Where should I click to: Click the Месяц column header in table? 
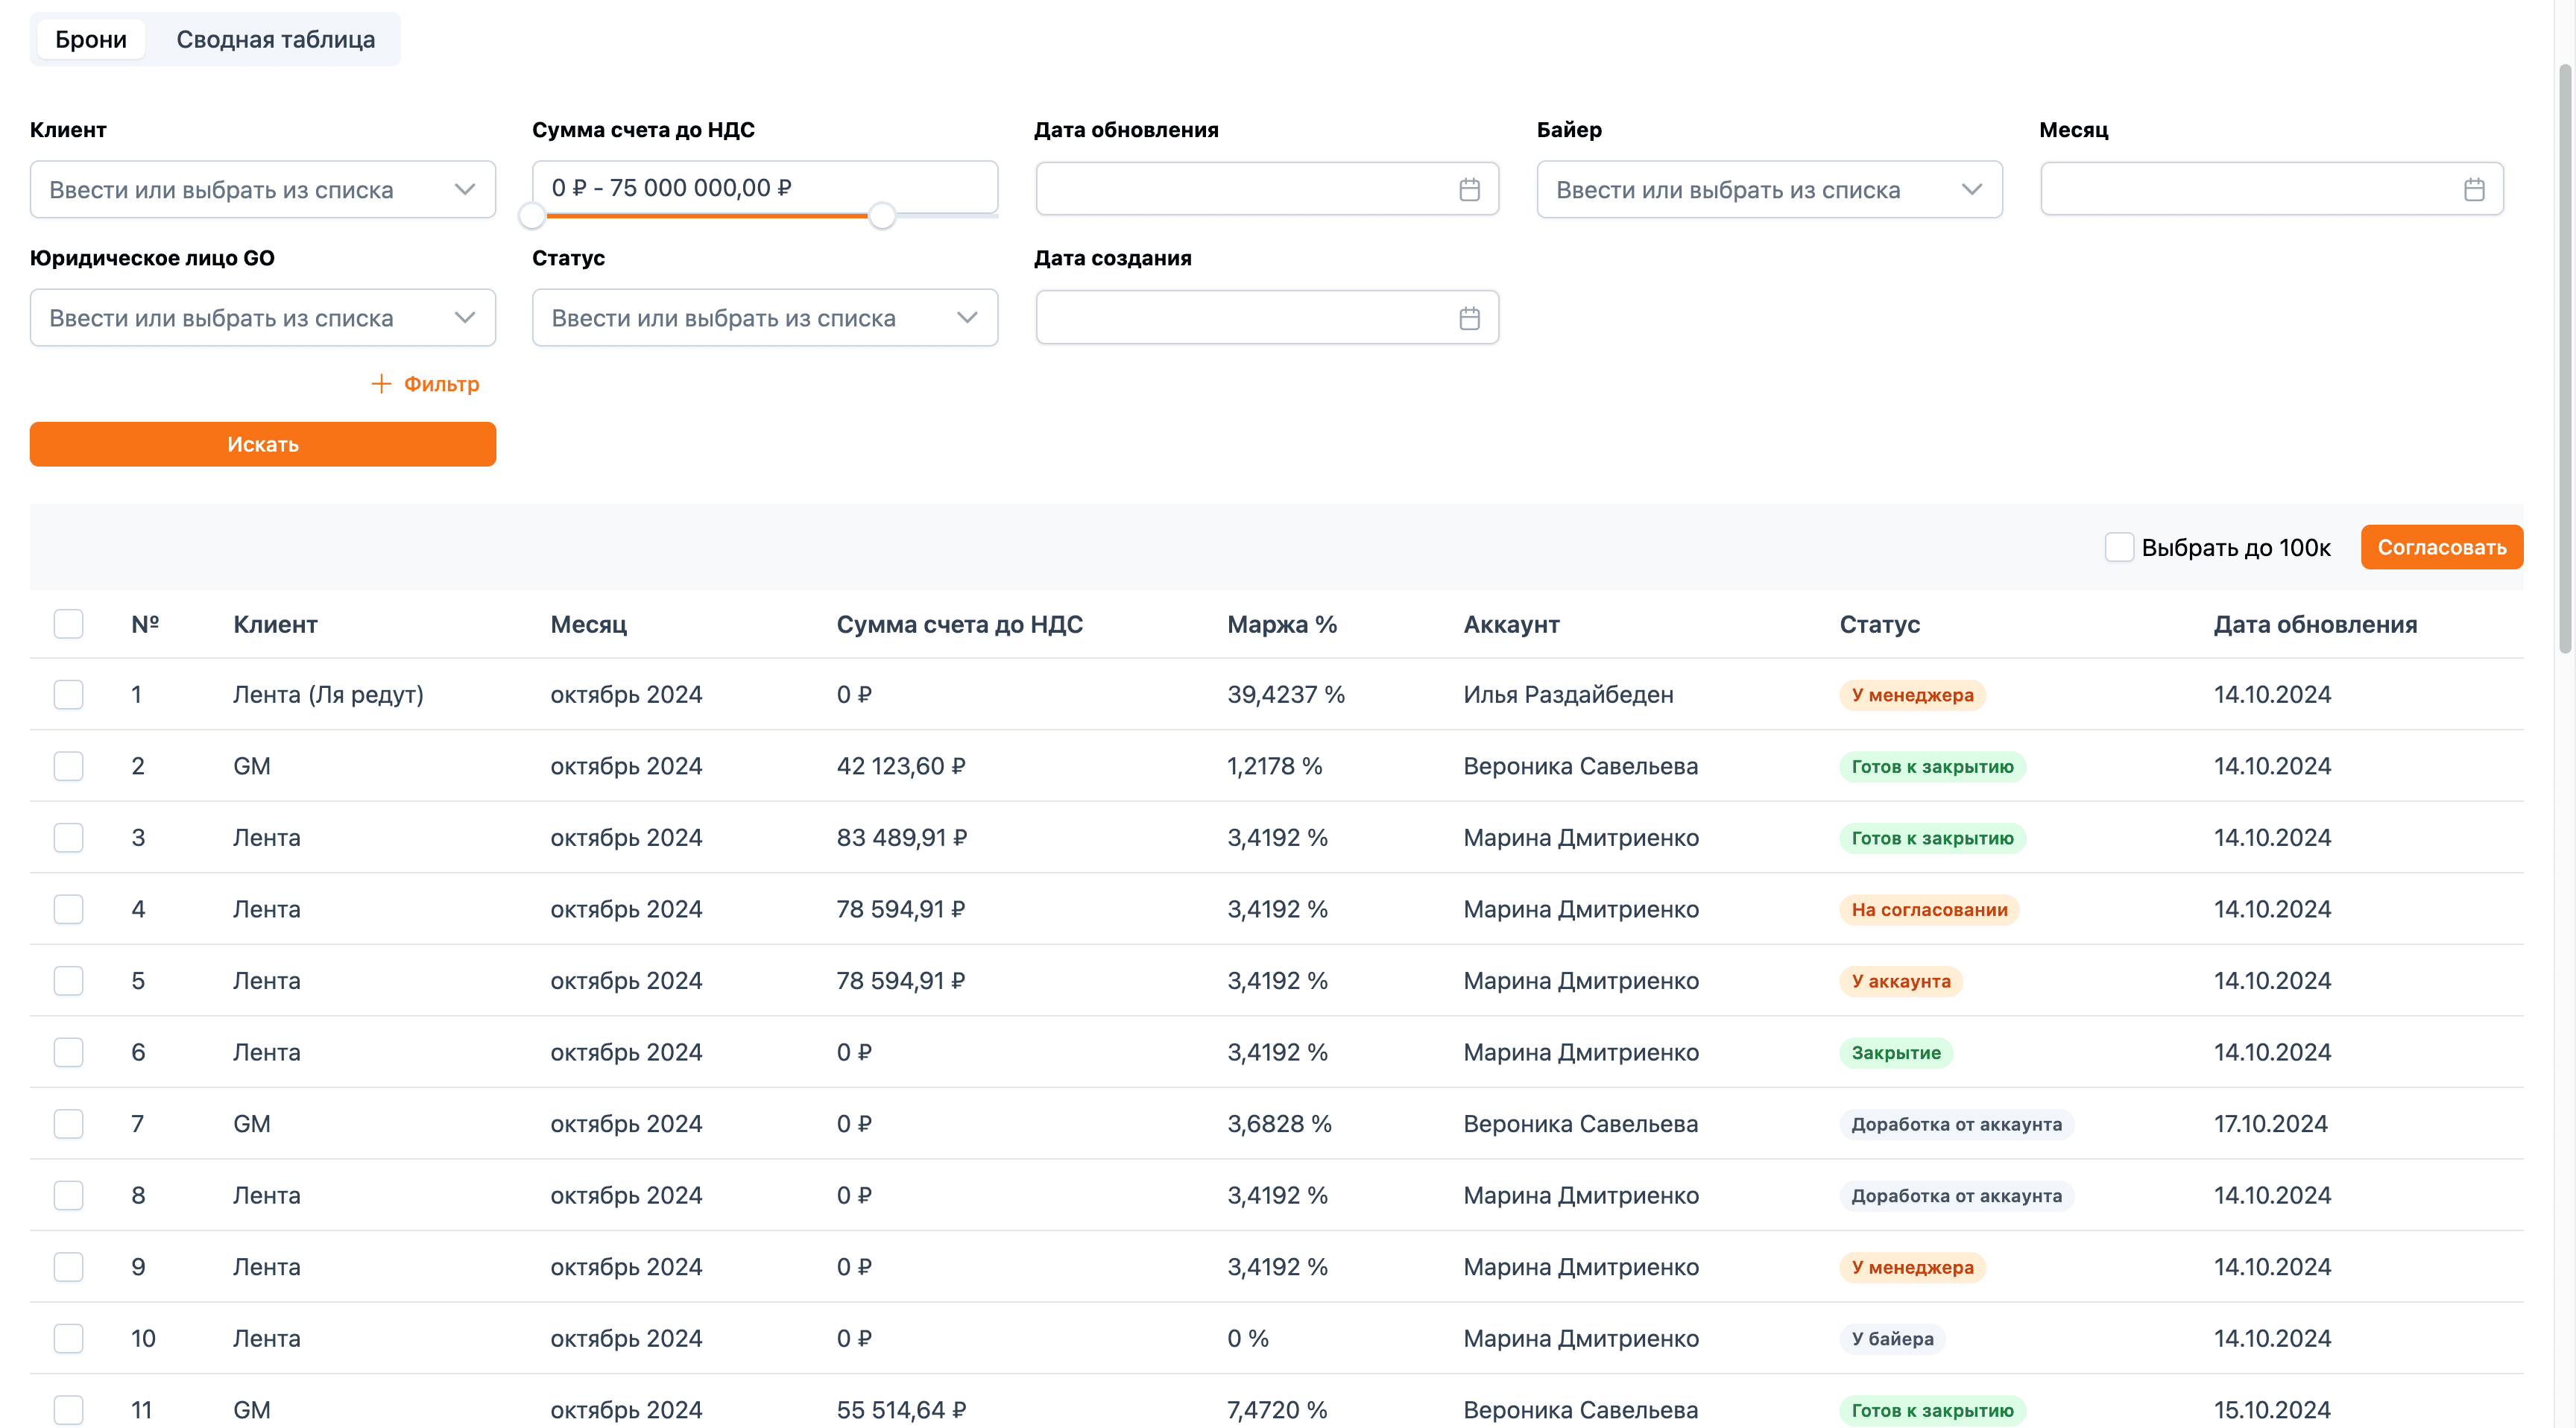(x=588, y=624)
